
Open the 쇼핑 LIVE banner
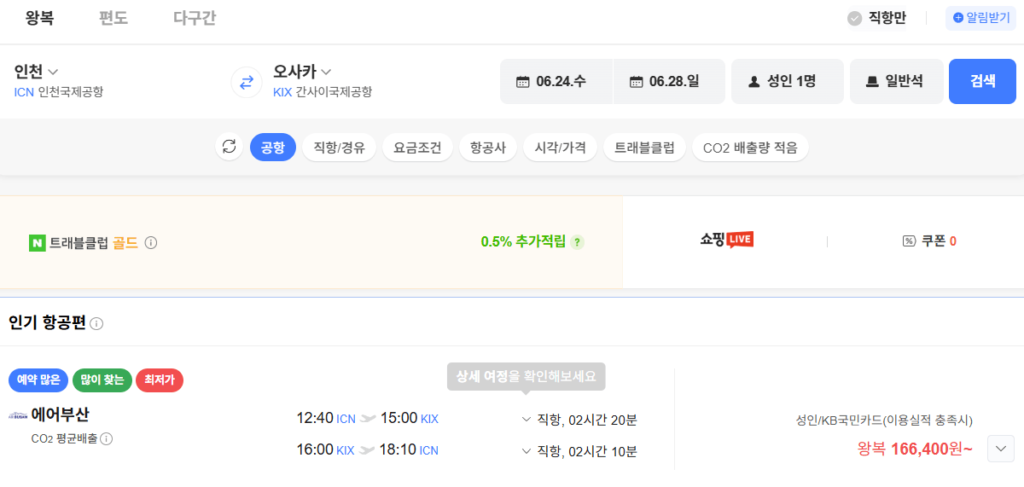pyautogui.click(x=726, y=240)
